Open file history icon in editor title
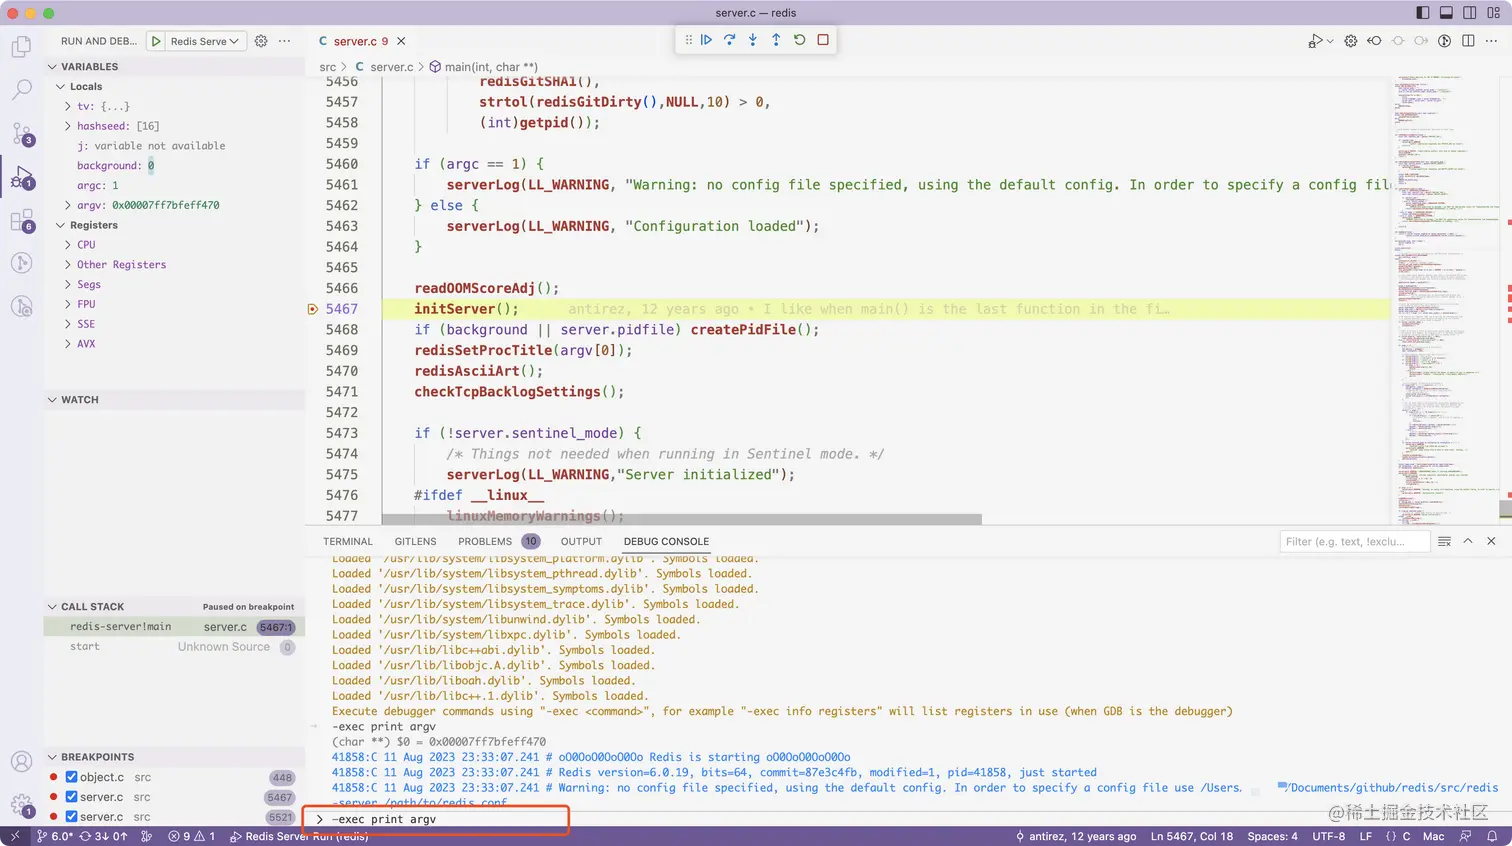The image size is (1512, 846). tap(1444, 41)
